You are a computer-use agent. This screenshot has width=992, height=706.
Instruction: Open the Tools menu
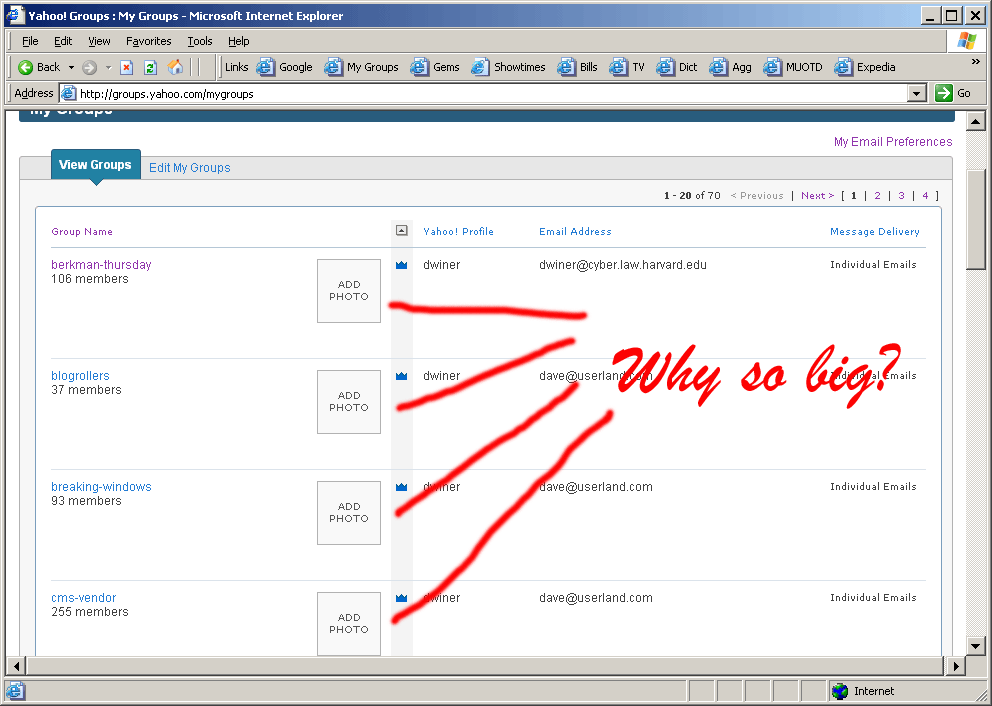click(x=200, y=41)
